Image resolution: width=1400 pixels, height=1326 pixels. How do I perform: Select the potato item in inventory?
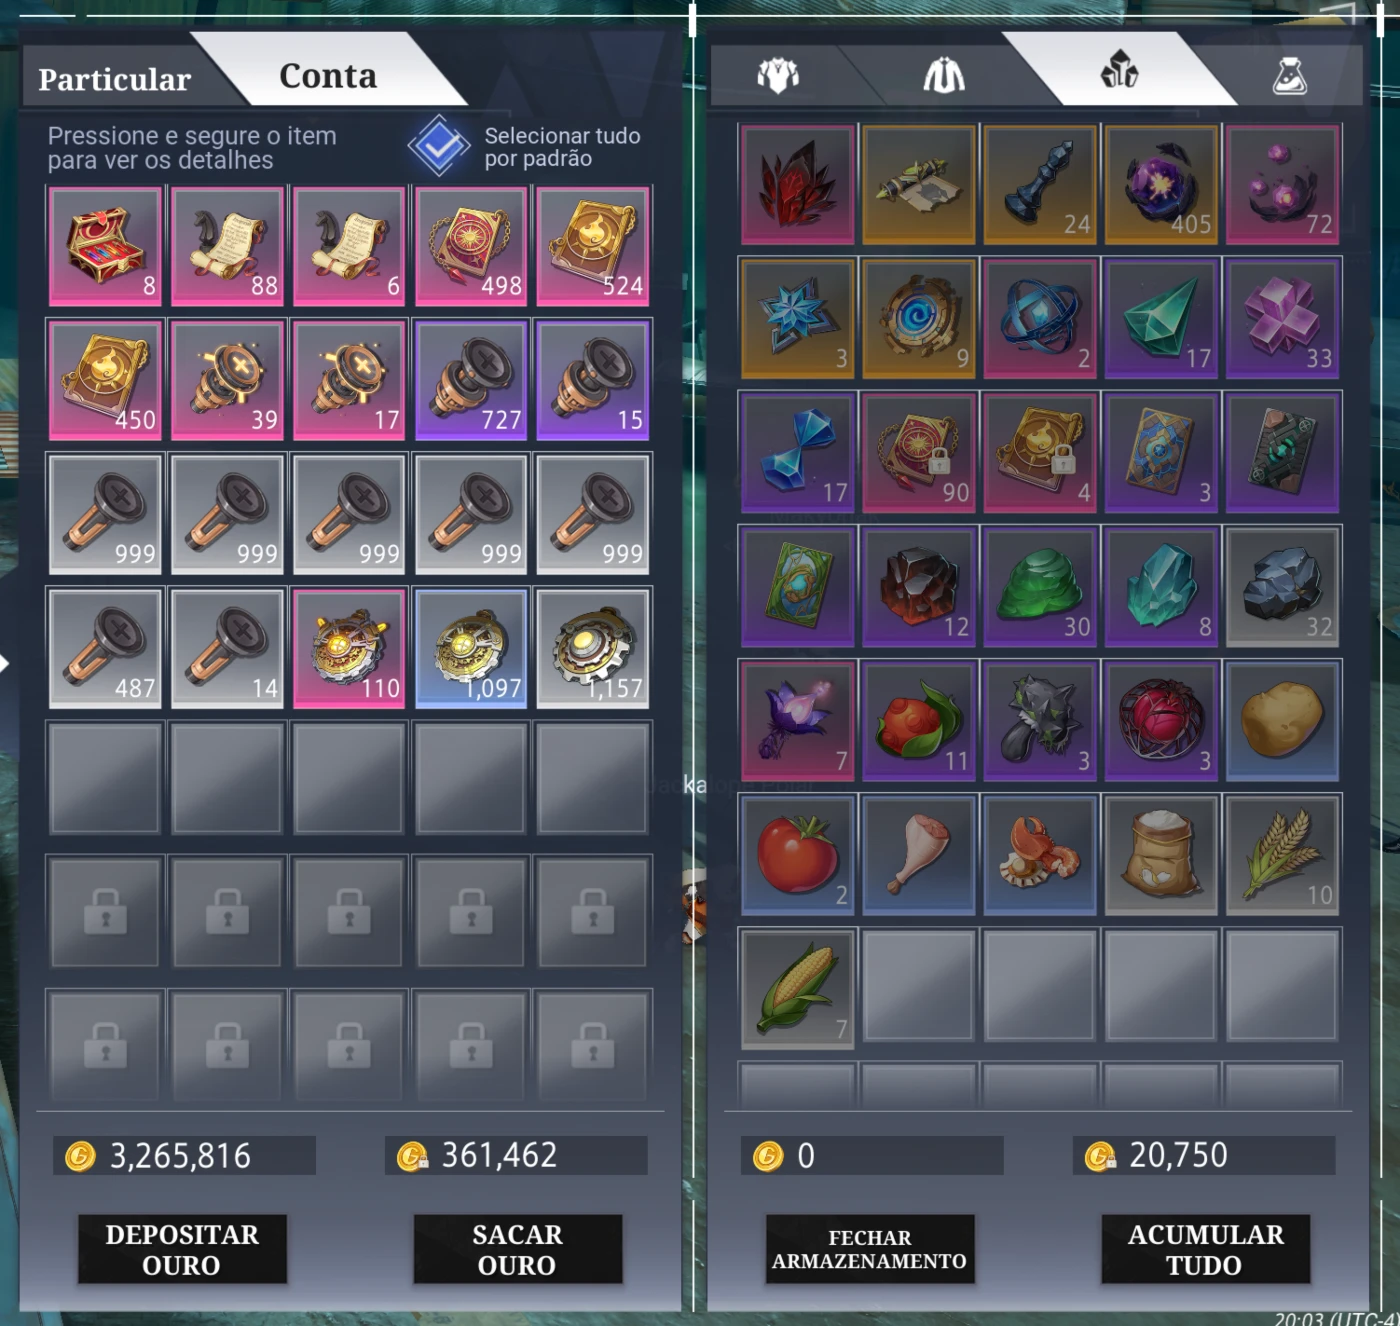pyautogui.click(x=1283, y=721)
